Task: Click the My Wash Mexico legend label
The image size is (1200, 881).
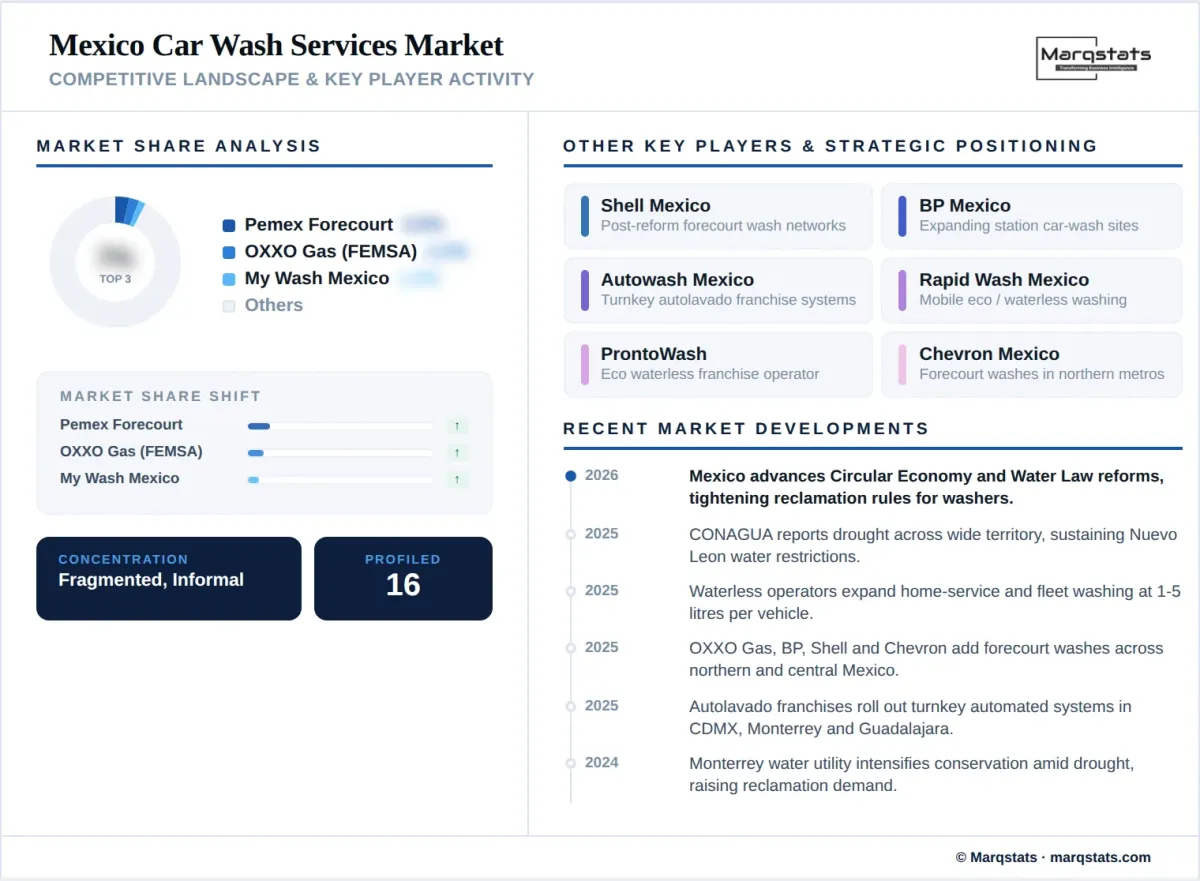Action: (x=317, y=279)
